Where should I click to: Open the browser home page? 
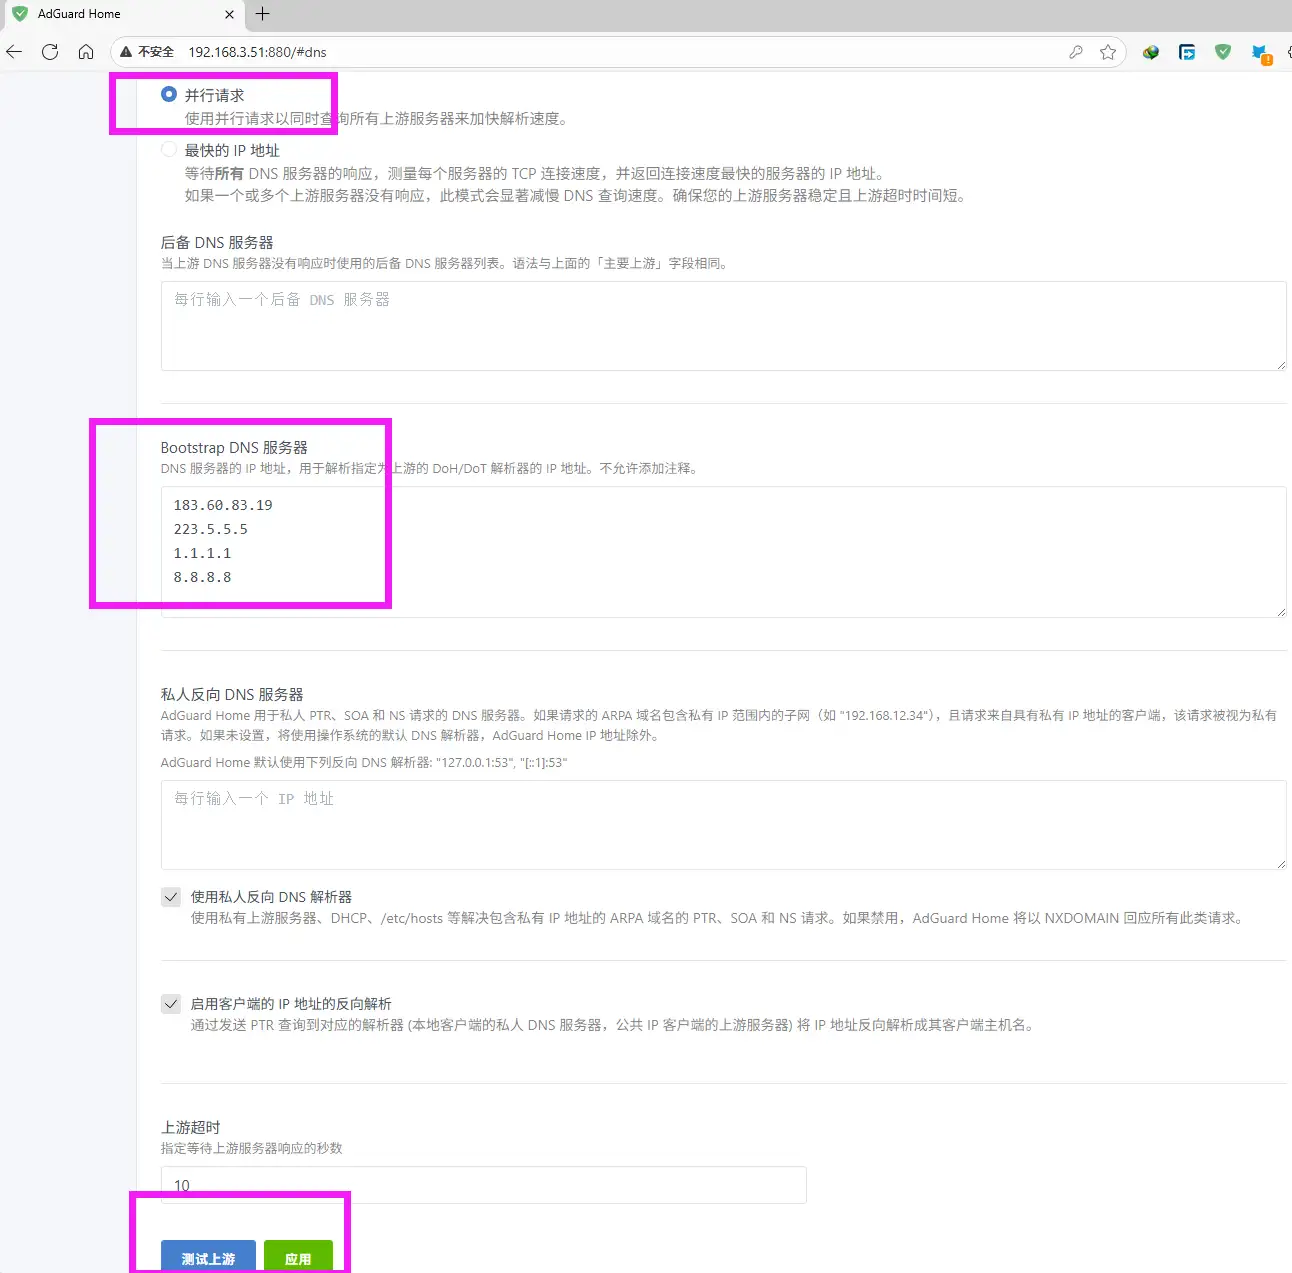point(86,51)
